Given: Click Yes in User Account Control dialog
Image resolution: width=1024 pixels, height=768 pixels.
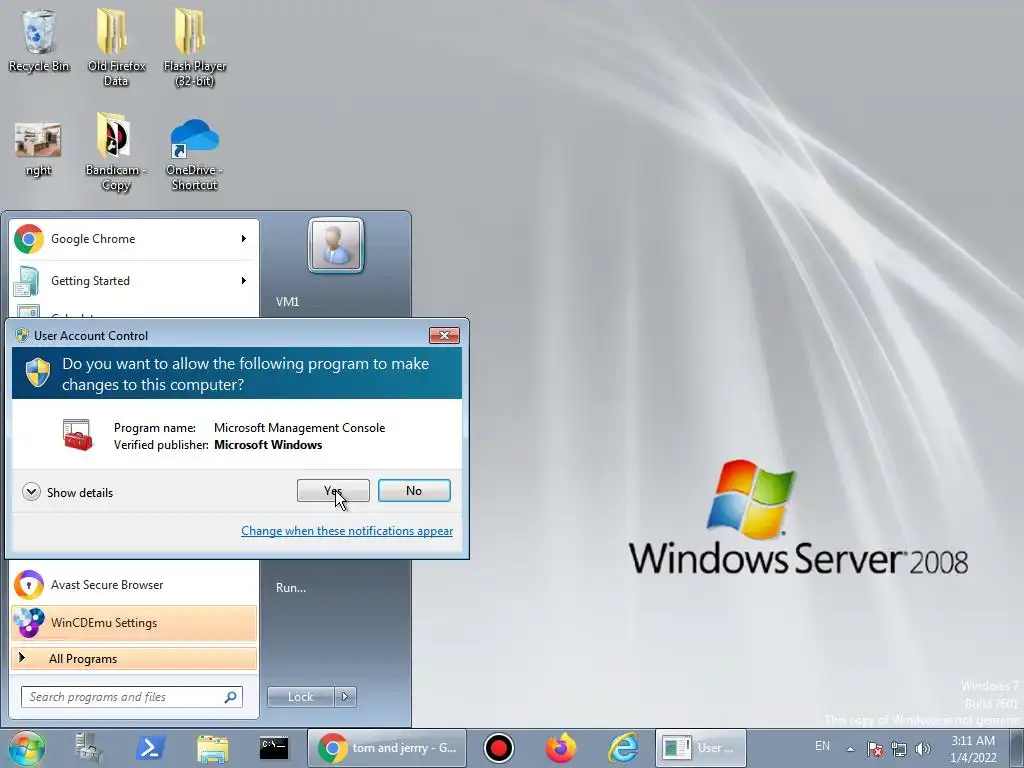Looking at the screenshot, I should pos(333,490).
